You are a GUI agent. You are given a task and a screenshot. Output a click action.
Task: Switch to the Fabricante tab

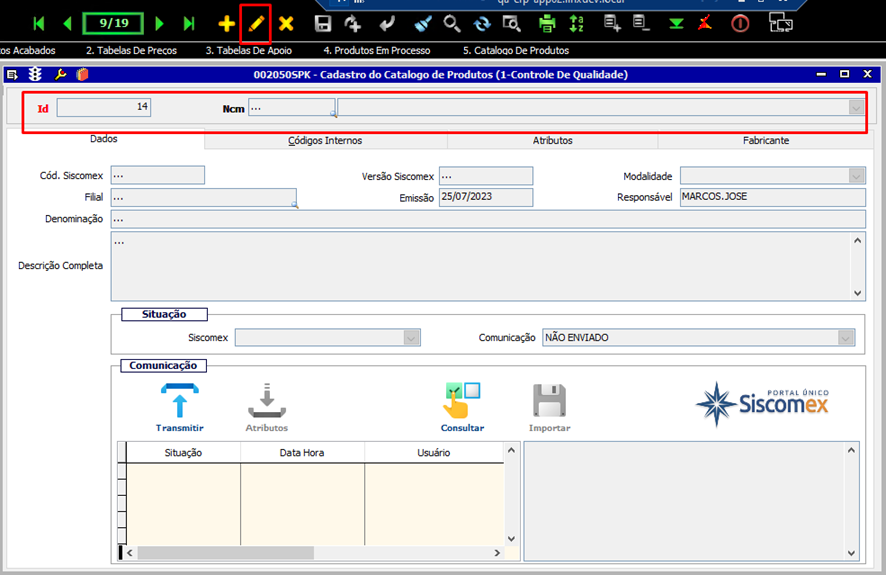pyautogui.click(x=766, y=141)
